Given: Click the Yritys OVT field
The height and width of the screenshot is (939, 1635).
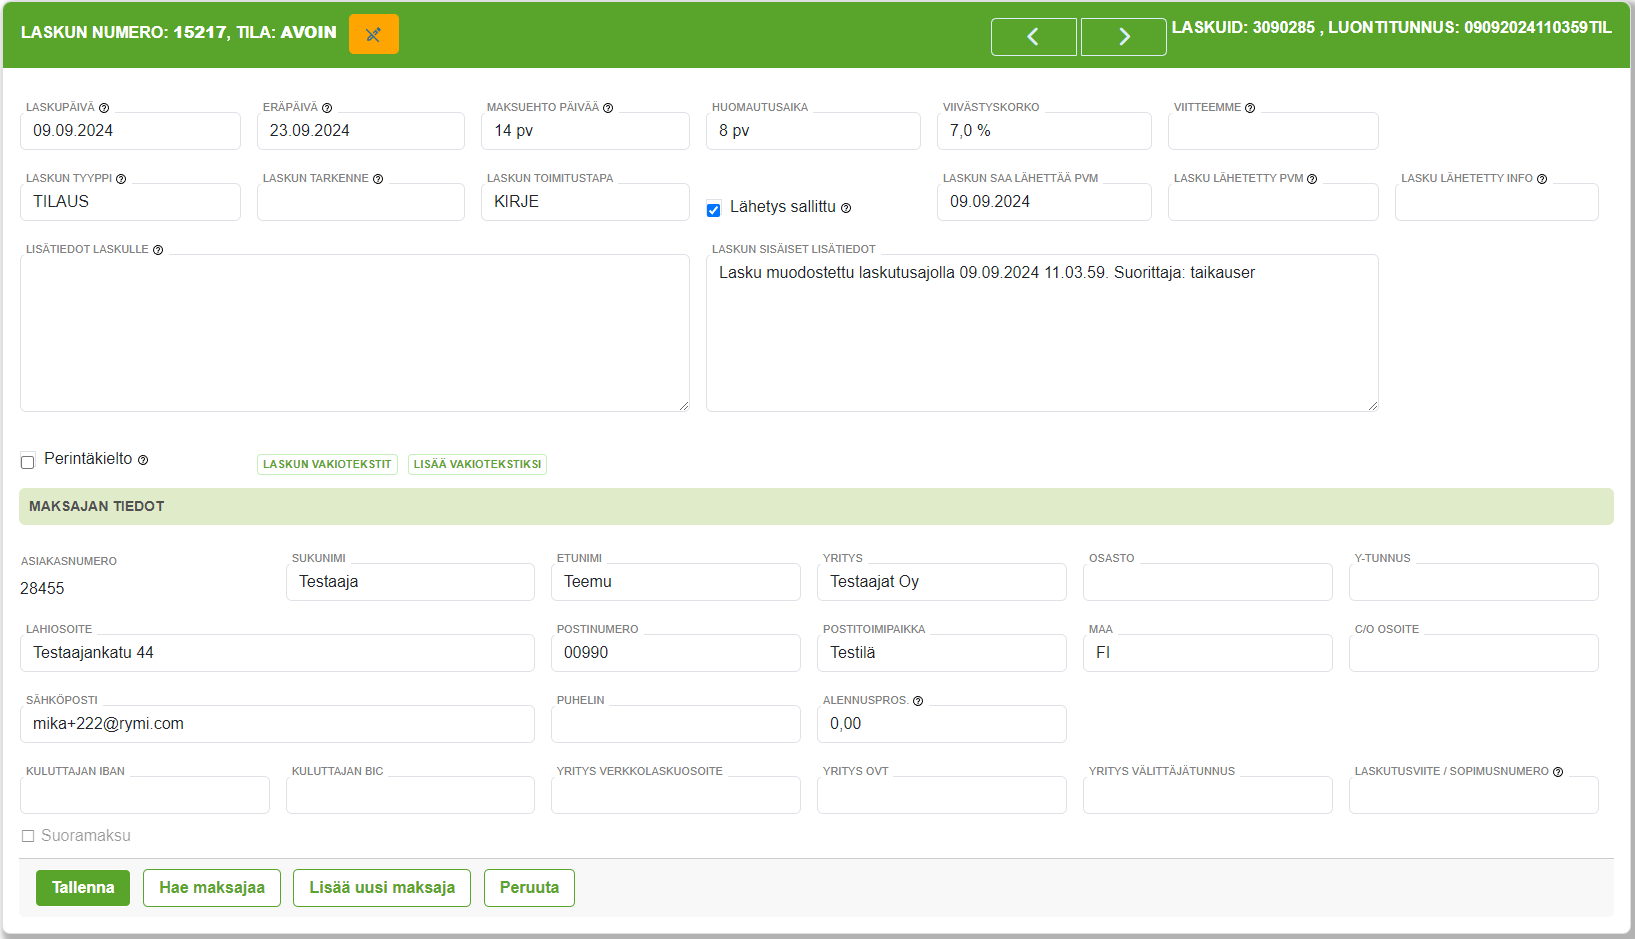Looking at the screenshot, I should (942, 795).
